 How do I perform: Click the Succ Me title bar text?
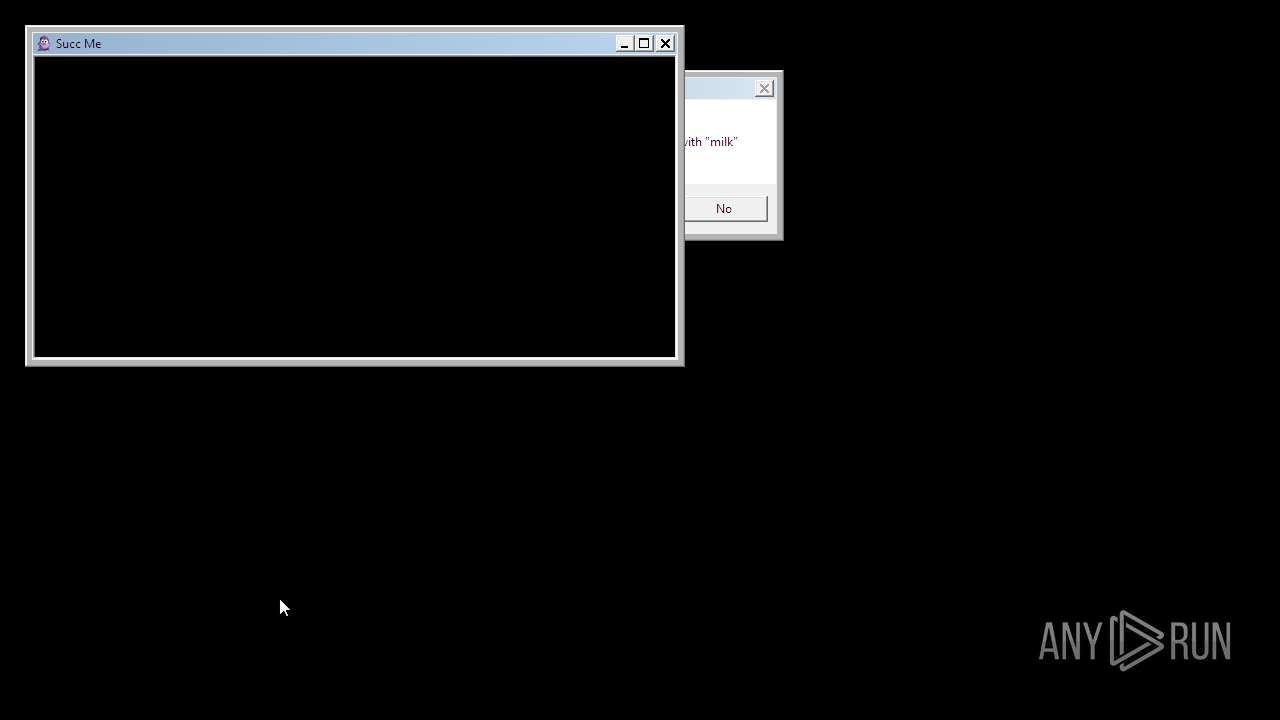click(78, 44)
